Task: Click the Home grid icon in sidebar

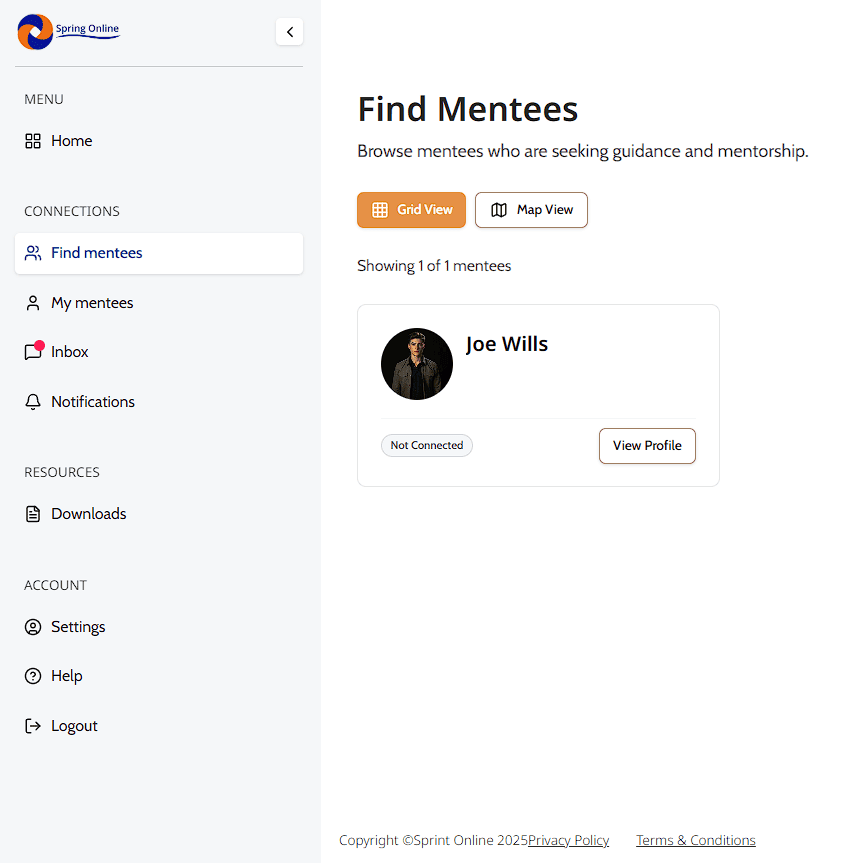Action: point(33,140)
